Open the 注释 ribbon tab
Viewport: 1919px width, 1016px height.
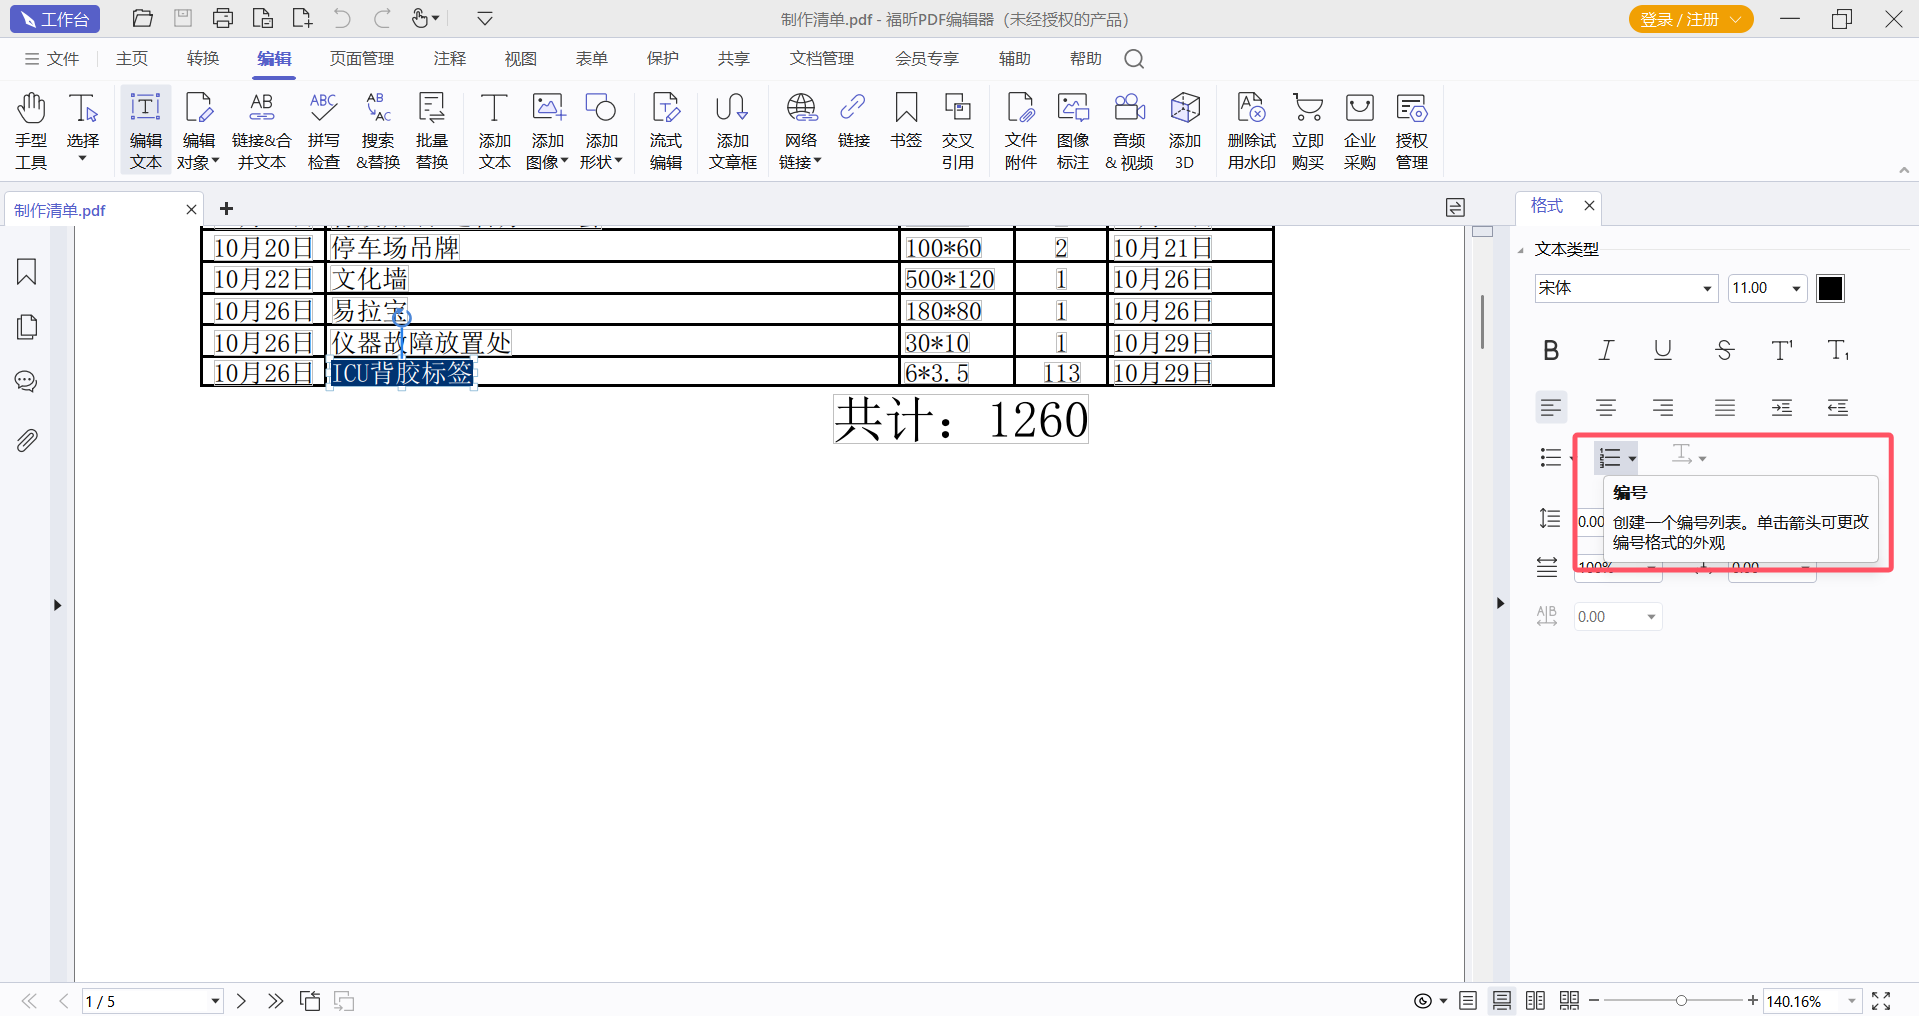450,59
